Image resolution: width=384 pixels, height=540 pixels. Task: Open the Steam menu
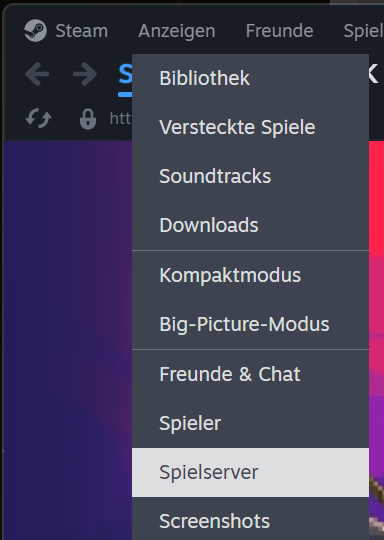(82, 31)
